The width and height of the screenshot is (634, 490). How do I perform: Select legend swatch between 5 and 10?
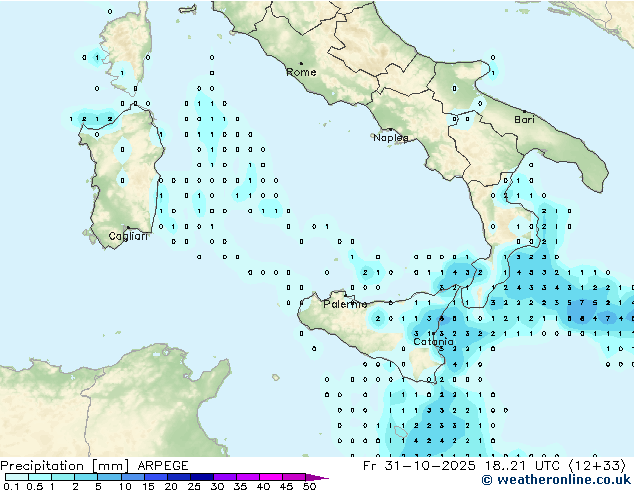109,477
